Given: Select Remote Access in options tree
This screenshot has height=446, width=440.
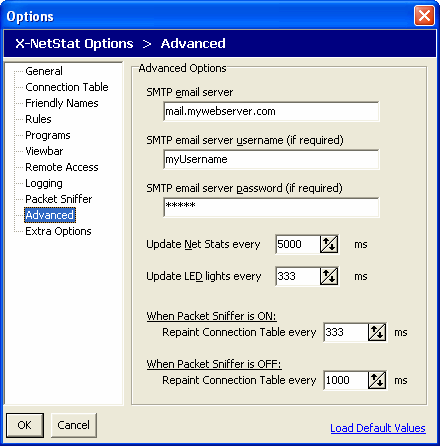Looking at the screenshot, I should 62,167.
